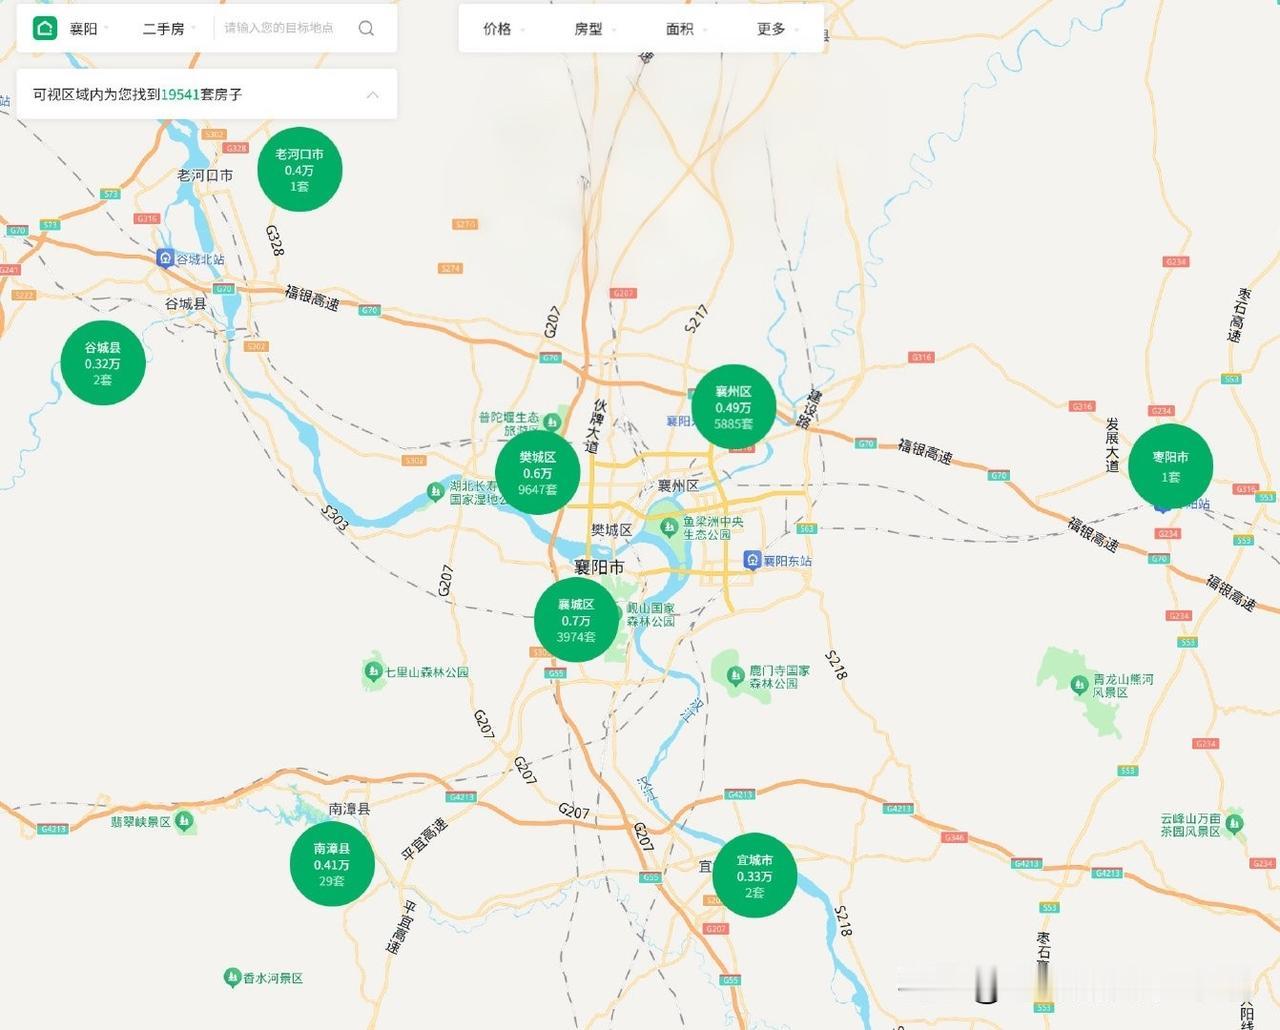Click the 云峰山万亩茶园风景区 icon

pyautogui.click(x=1234, y=824)
